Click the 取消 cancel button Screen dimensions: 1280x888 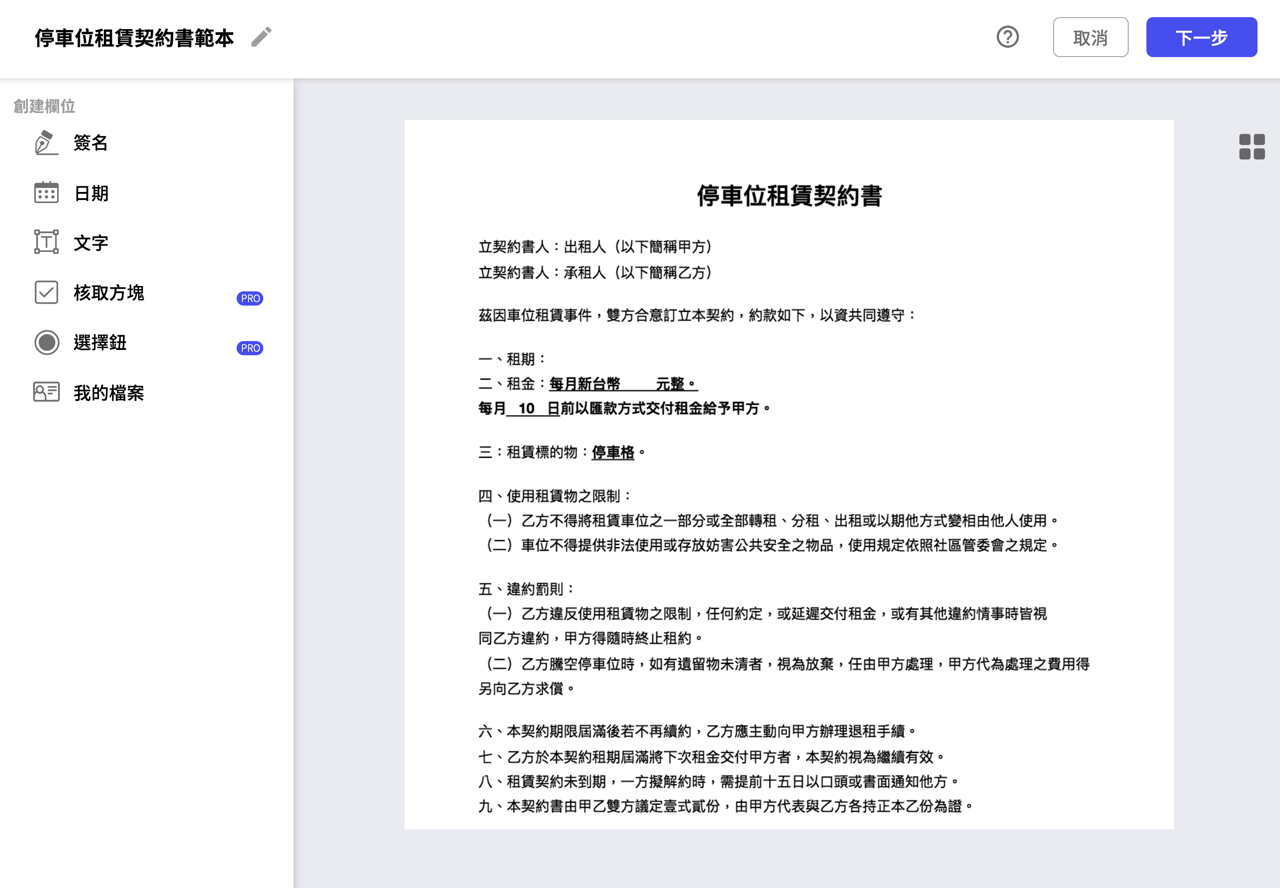[x=1090, y=37]
